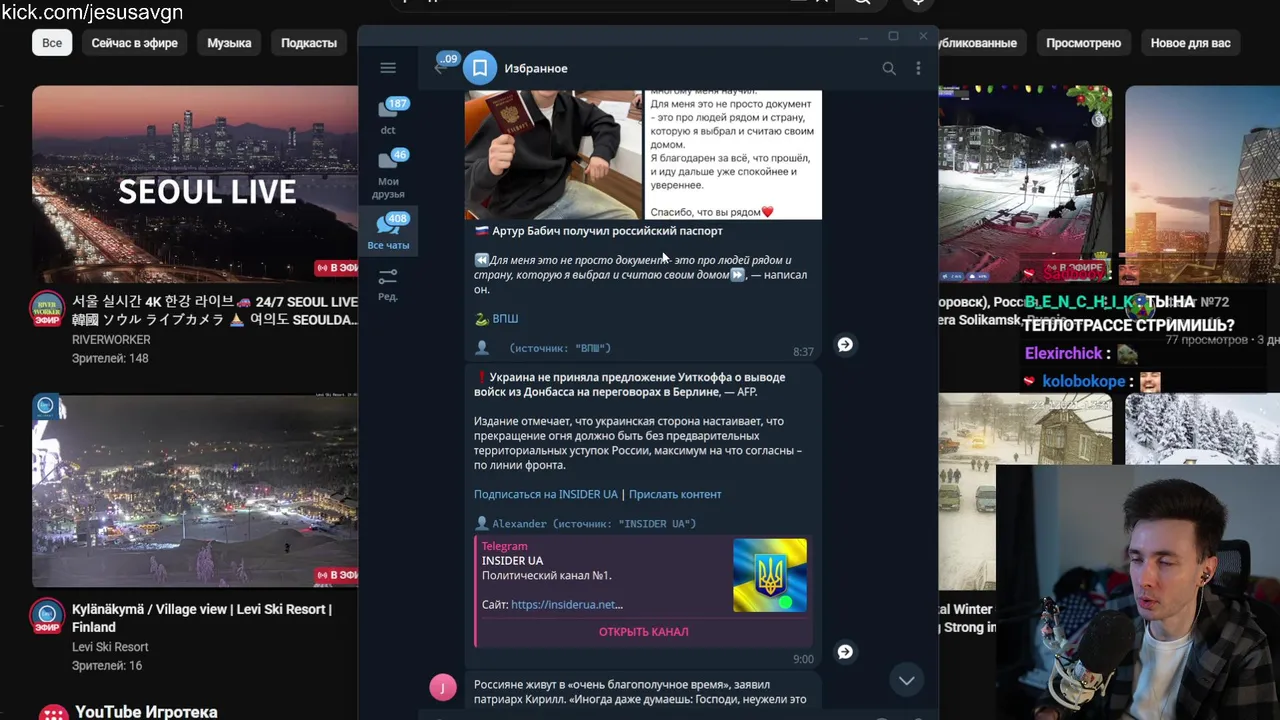Click the Прислать контент link
The width and height of the screenshot is (1280, 720).
click(x=675, y=494)
